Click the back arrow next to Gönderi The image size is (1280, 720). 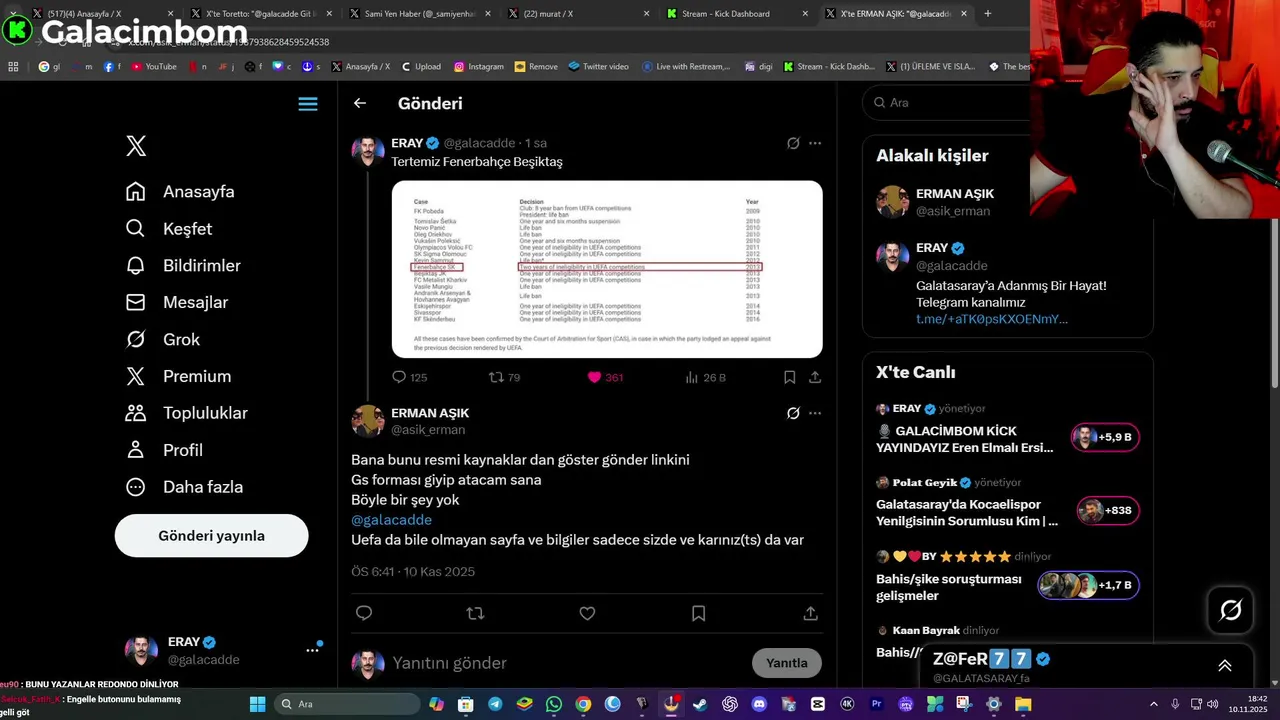360,103
